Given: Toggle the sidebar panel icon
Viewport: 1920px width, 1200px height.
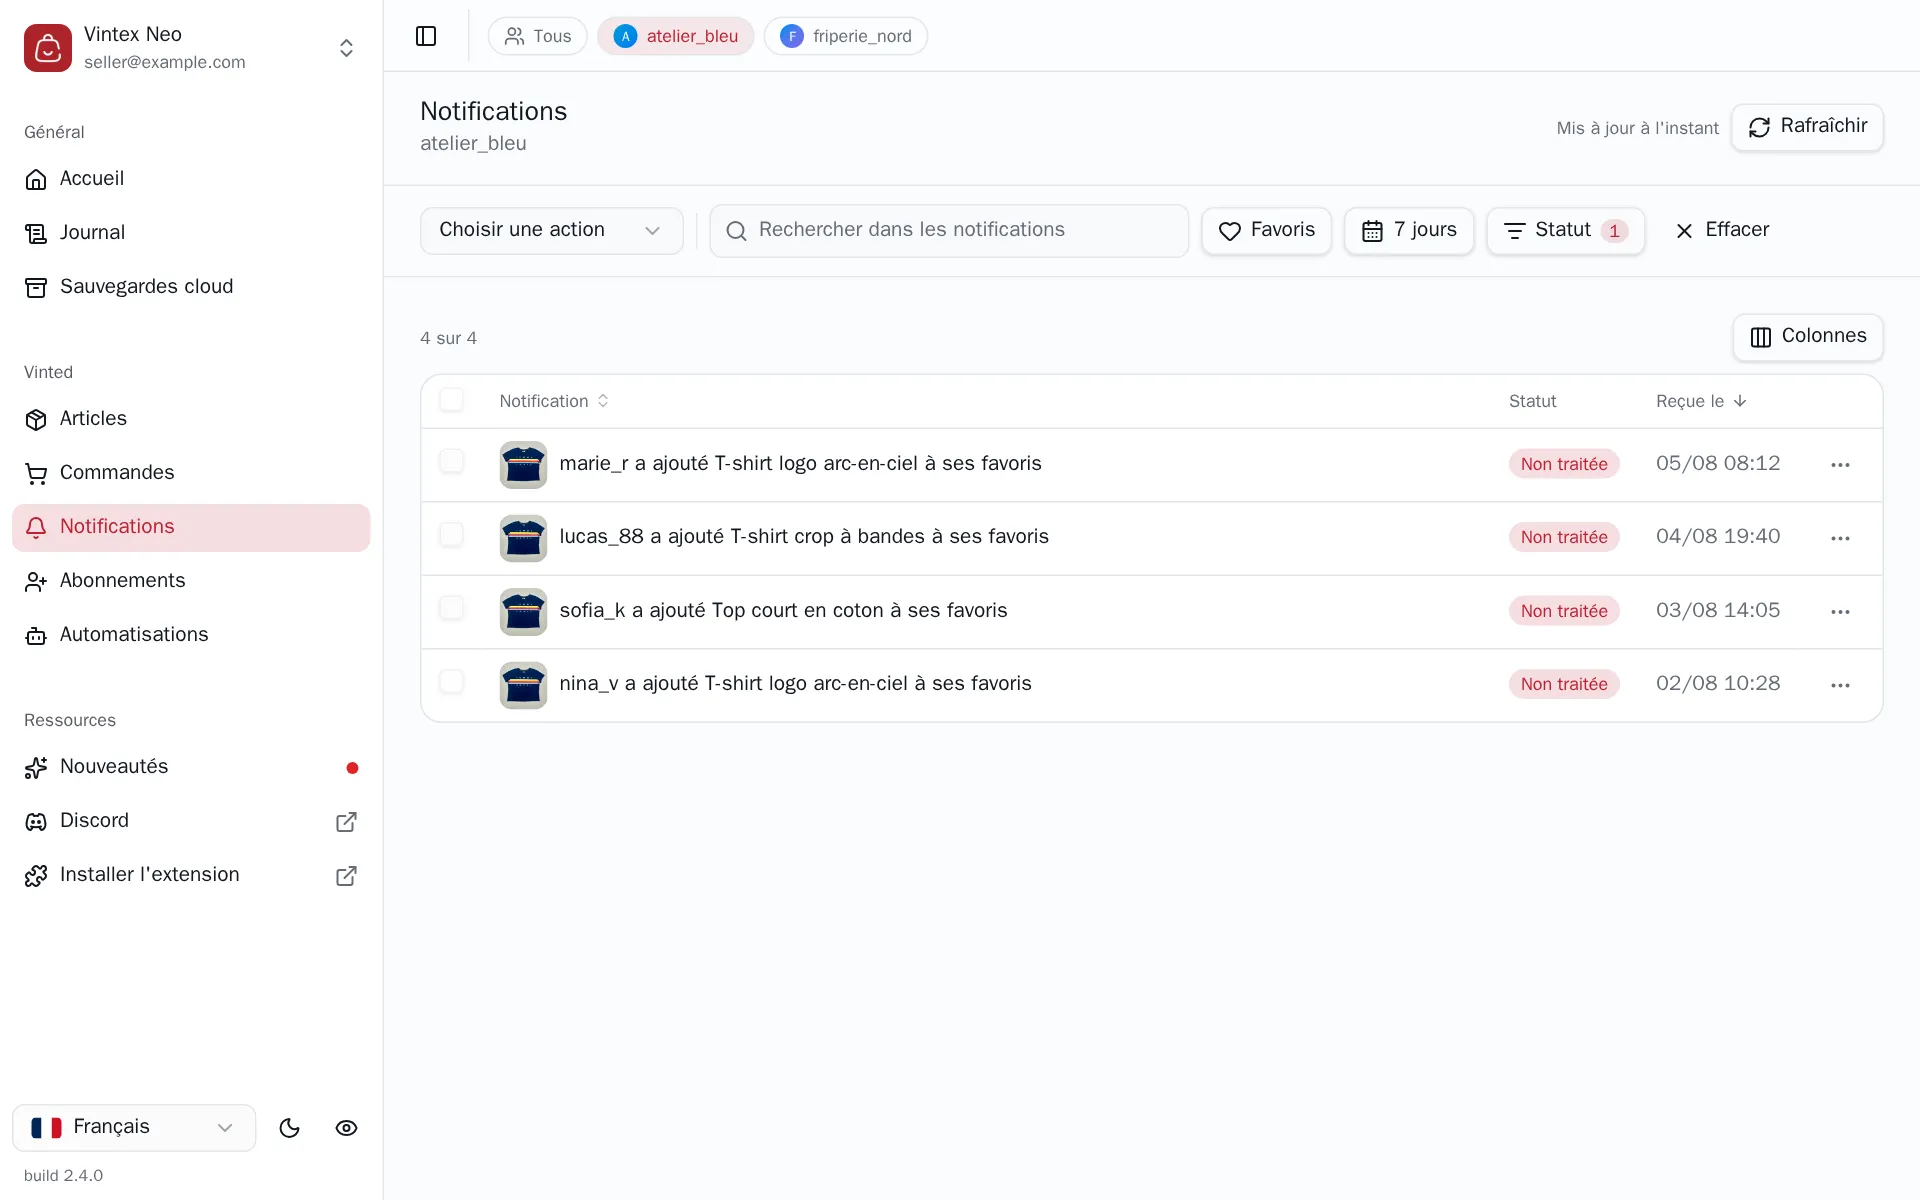Looking at the screenshot, I should coord(426,36).
